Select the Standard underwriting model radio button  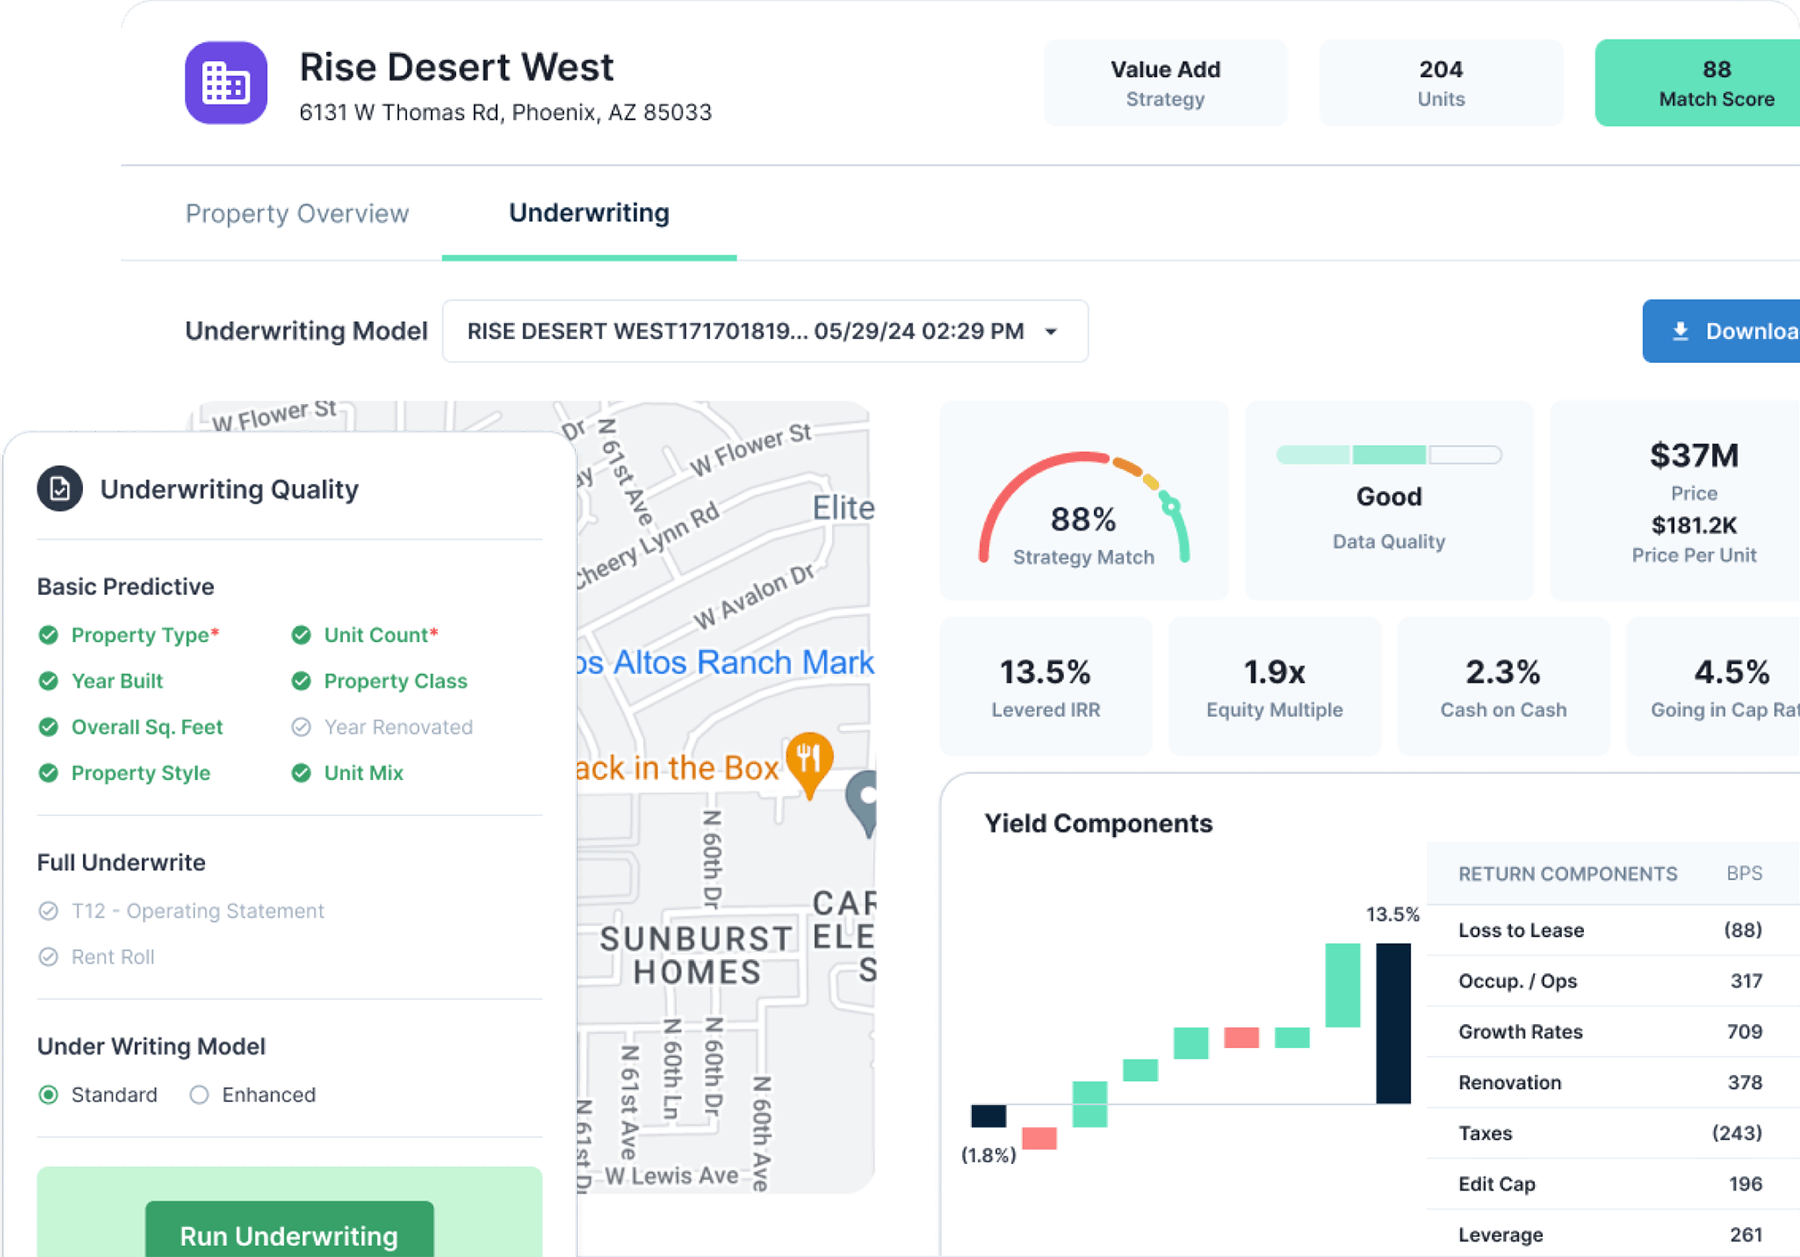click(x=47, y=1094)
